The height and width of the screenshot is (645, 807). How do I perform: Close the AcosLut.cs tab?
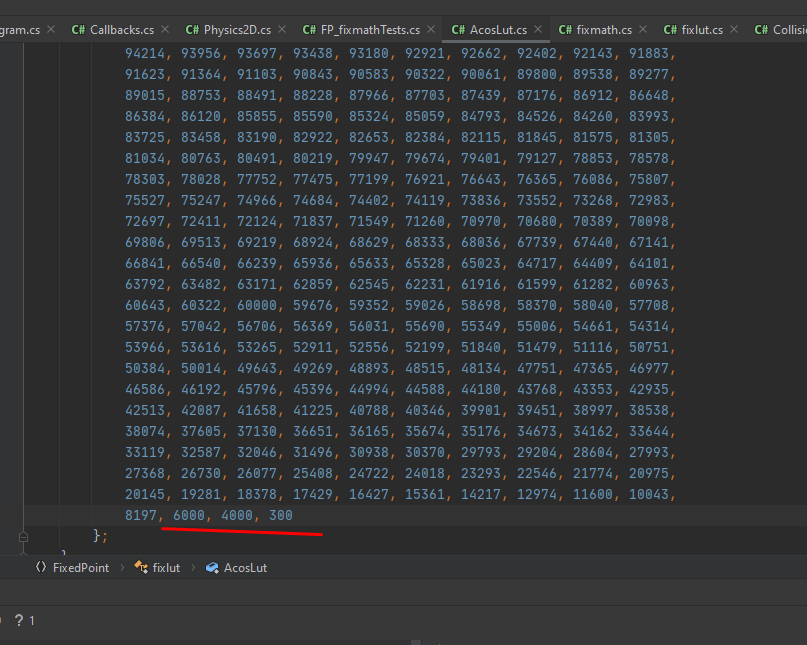pyautogui.click(x=538, y=29)
